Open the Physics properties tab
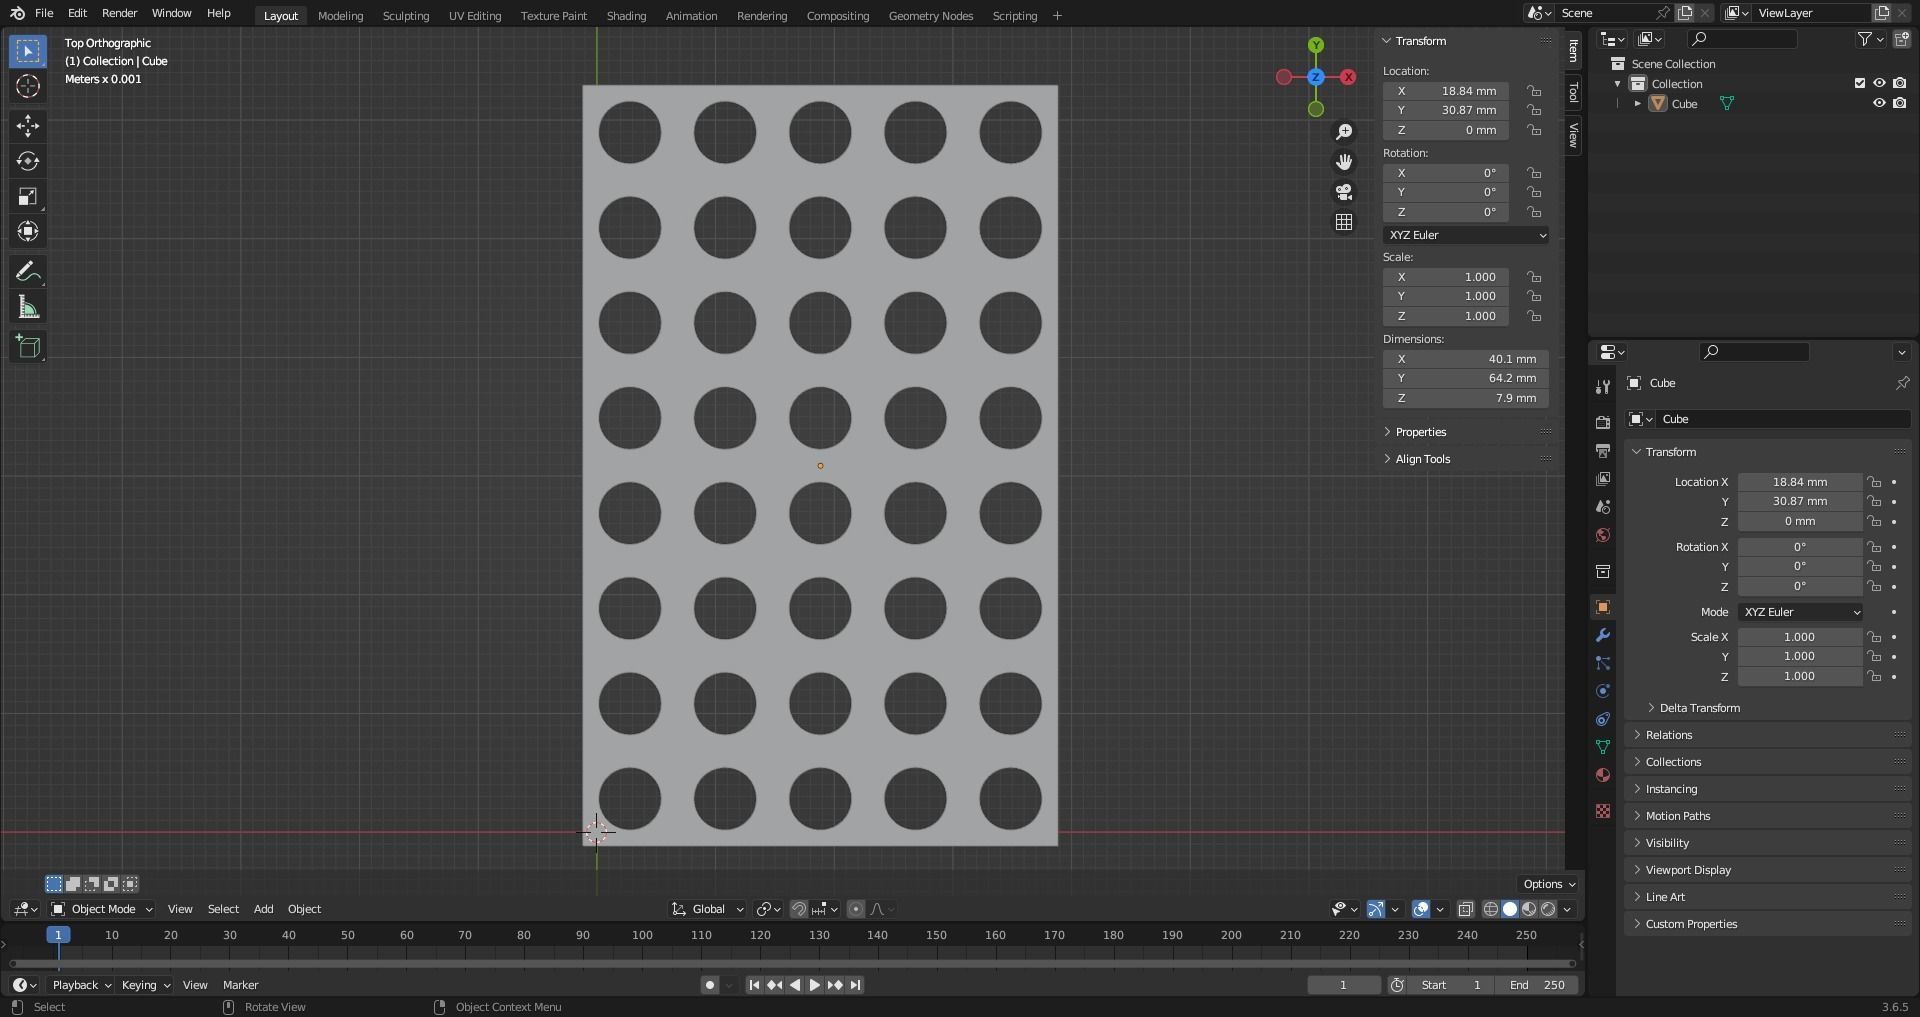Image resolution: width=1920 pixels, height=1017 pixels. click(1603, 691)
